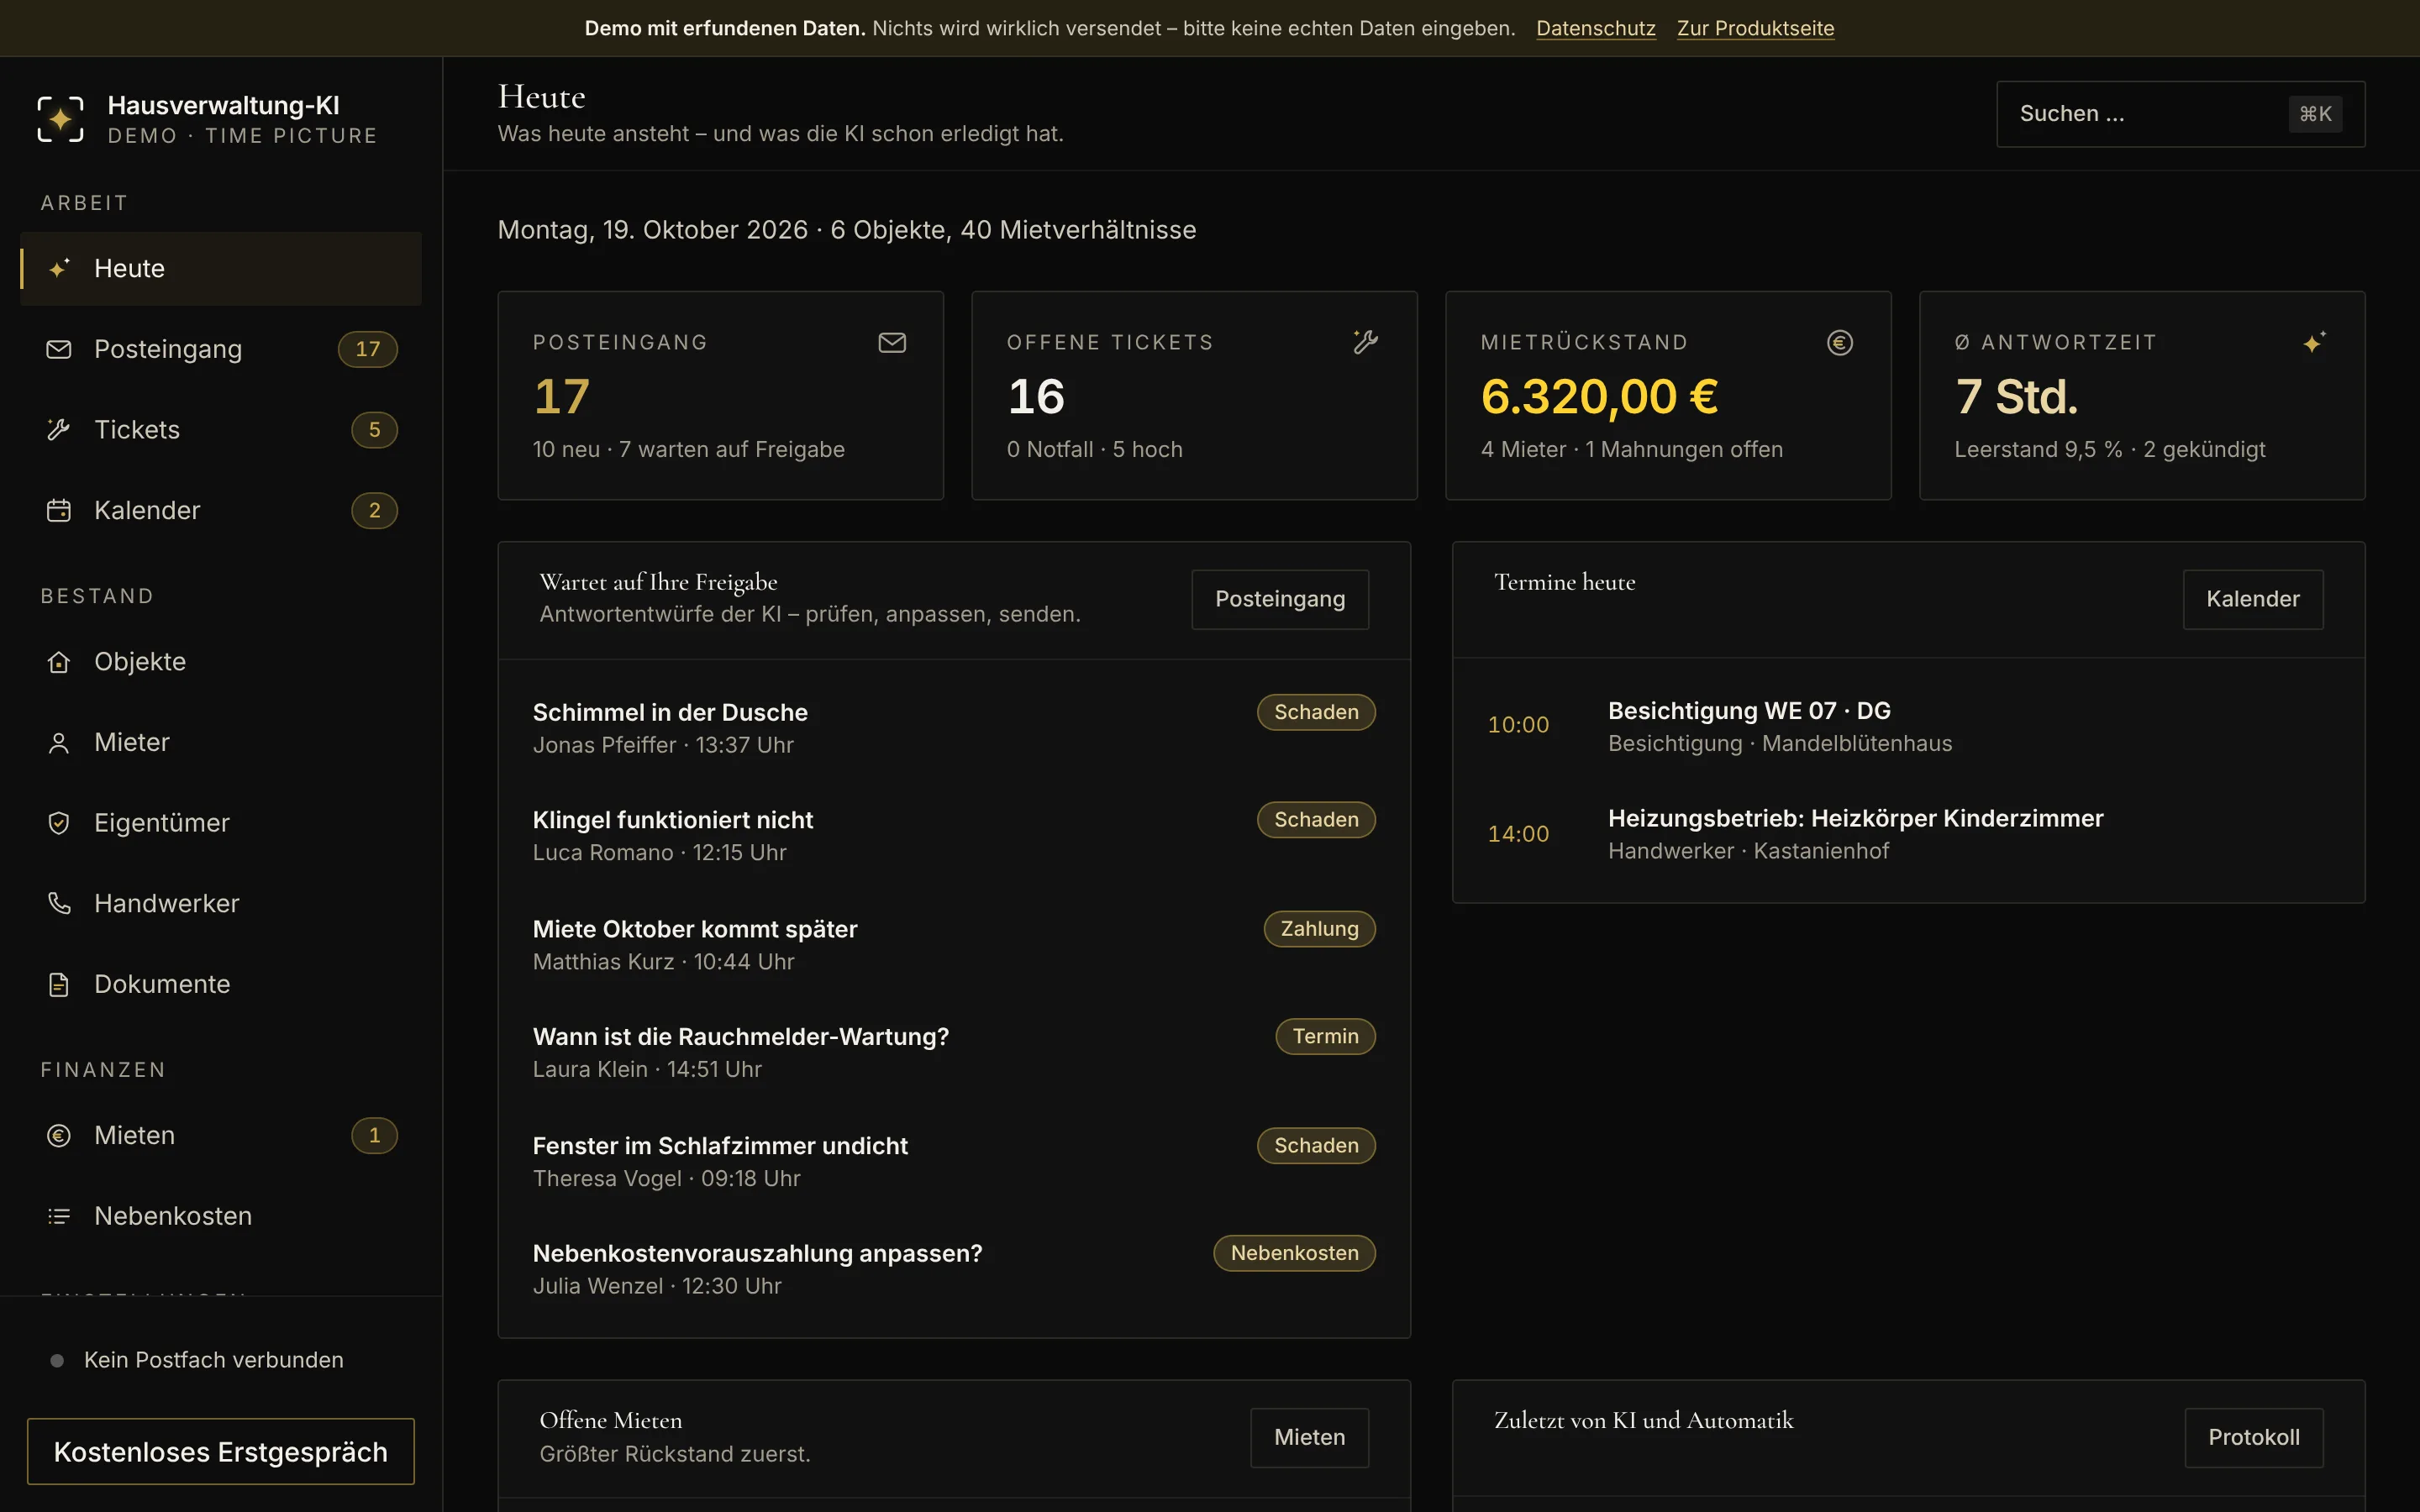
Task: Go to Tickets in the sidebar
Action: click(221, 430)
